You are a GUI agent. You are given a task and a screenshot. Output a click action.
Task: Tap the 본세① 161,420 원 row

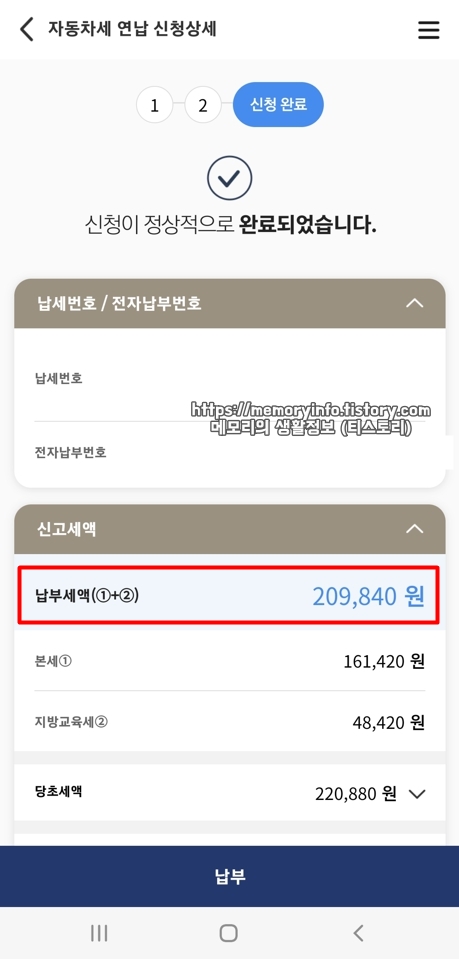pyautogui.click(x=230, y=661)
